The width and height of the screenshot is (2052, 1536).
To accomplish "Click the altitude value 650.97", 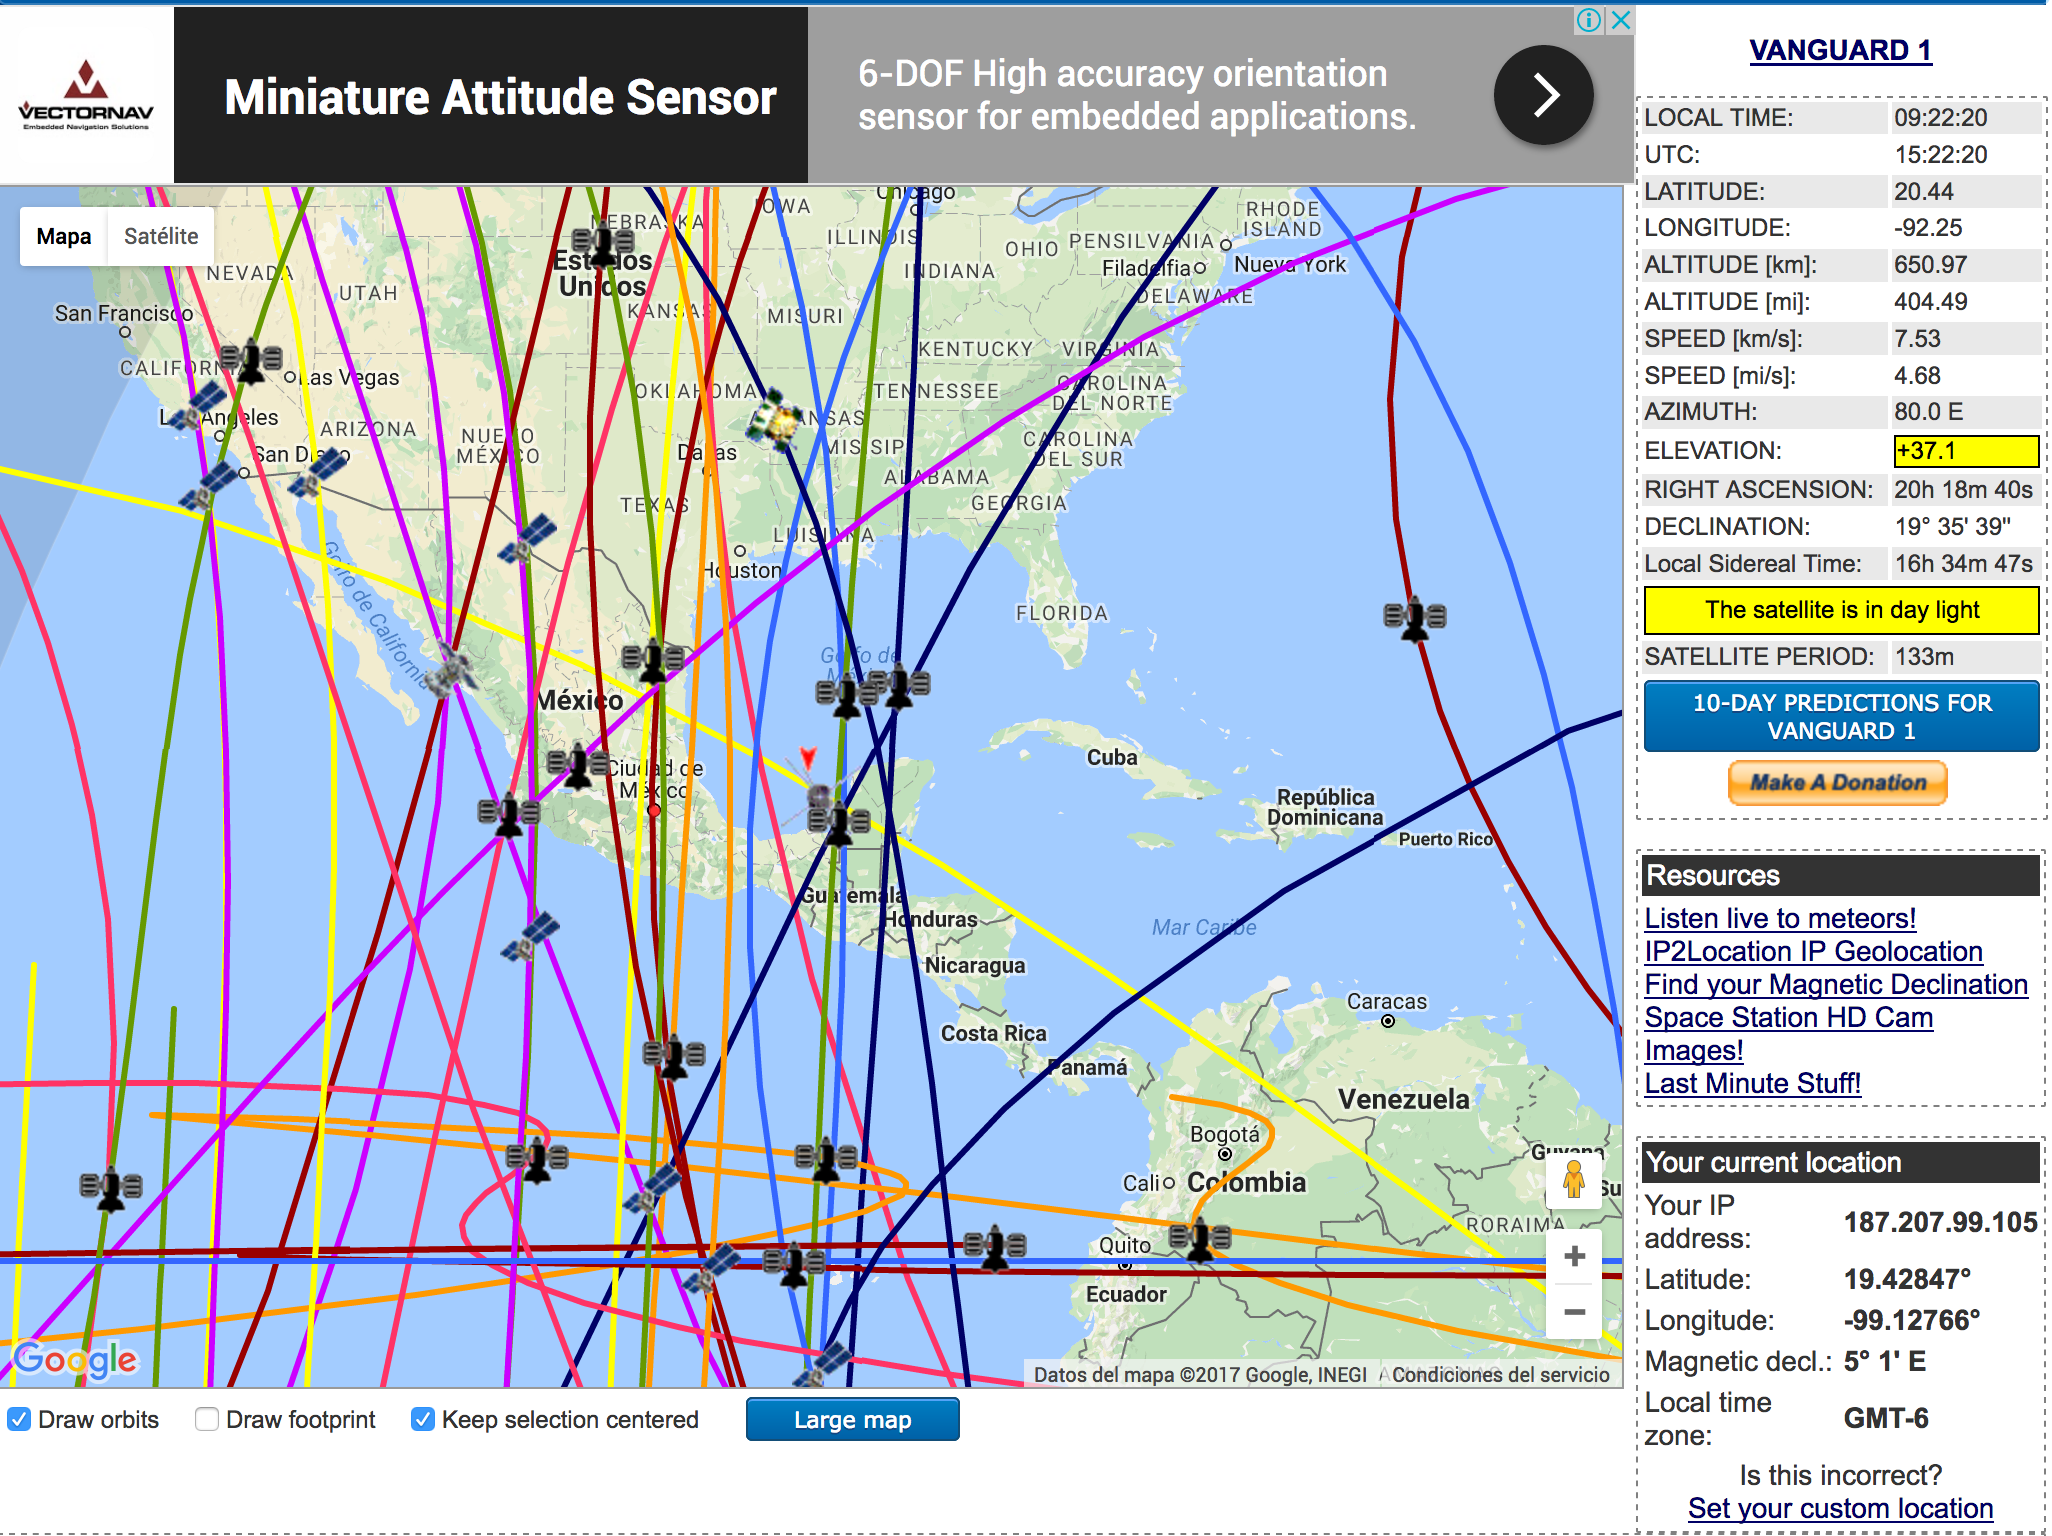I will (x=1930, y=265).
